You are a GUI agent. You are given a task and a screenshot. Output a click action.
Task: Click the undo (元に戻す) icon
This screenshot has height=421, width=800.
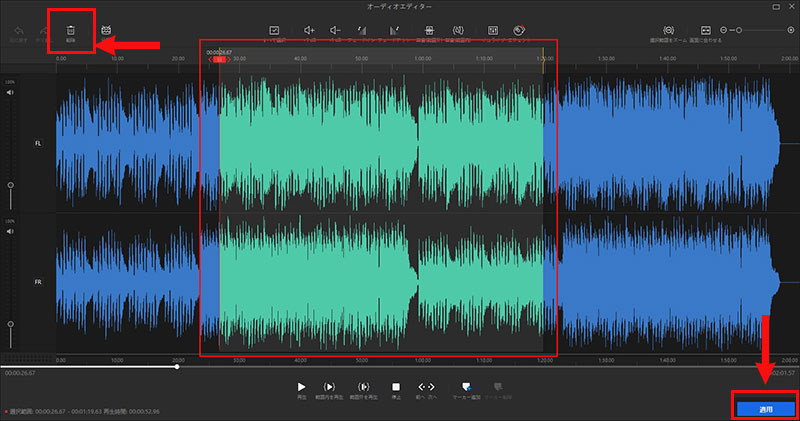click(x=17, y=32)
